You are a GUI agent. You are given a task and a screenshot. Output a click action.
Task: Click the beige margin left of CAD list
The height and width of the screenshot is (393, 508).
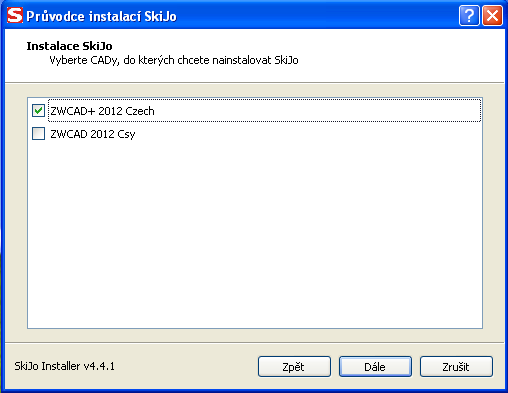tap(16, 213)
